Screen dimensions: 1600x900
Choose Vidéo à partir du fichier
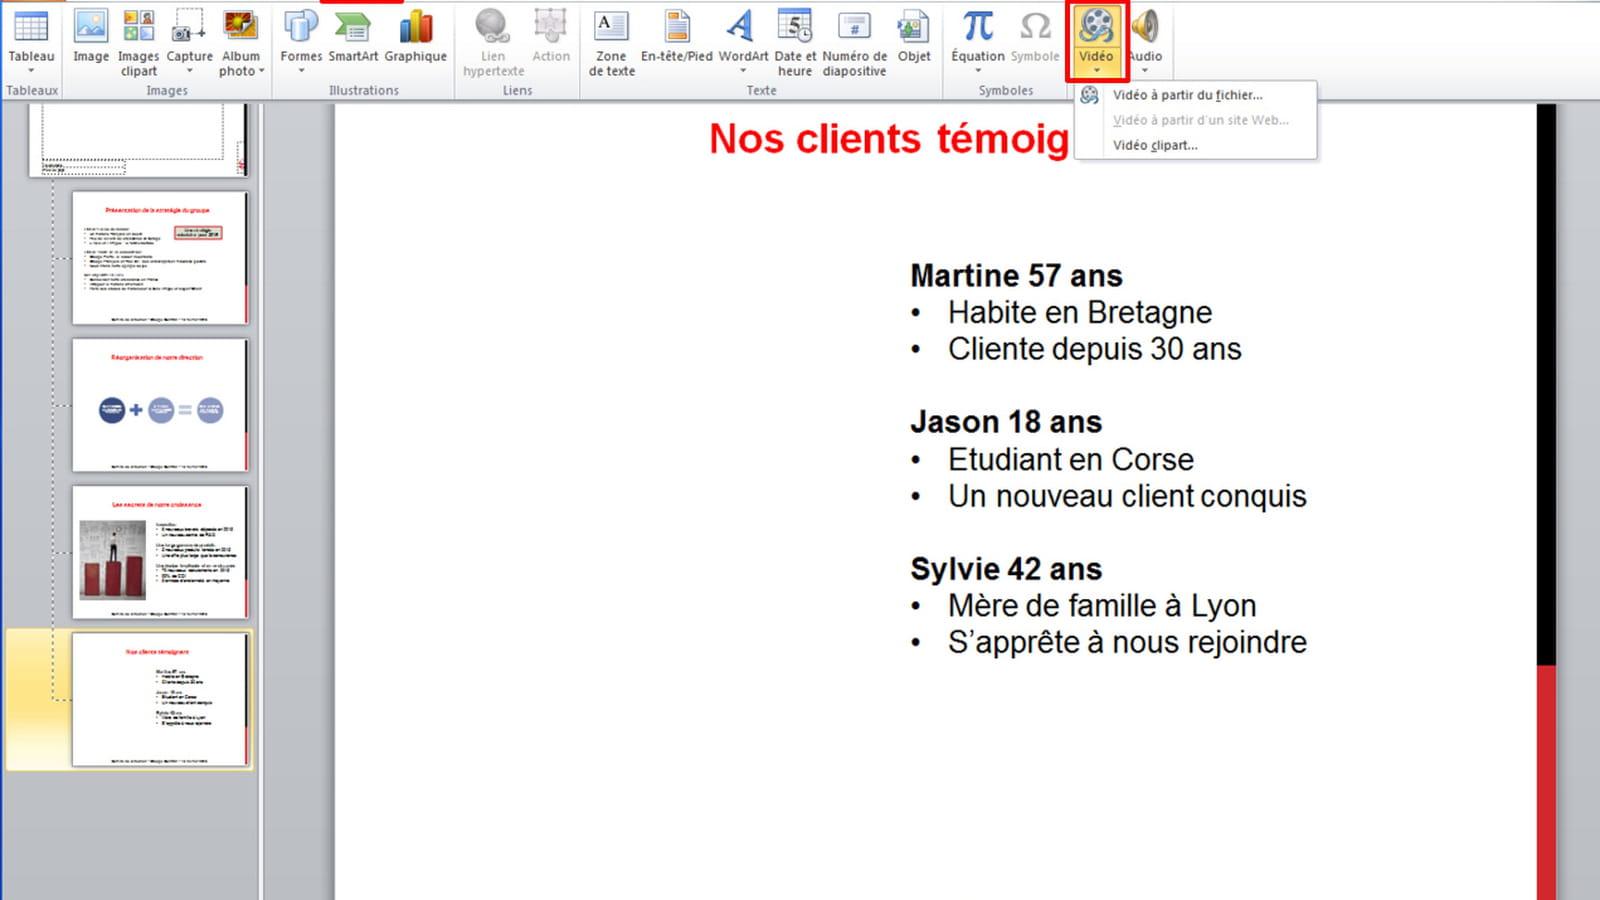[1195, 95]
